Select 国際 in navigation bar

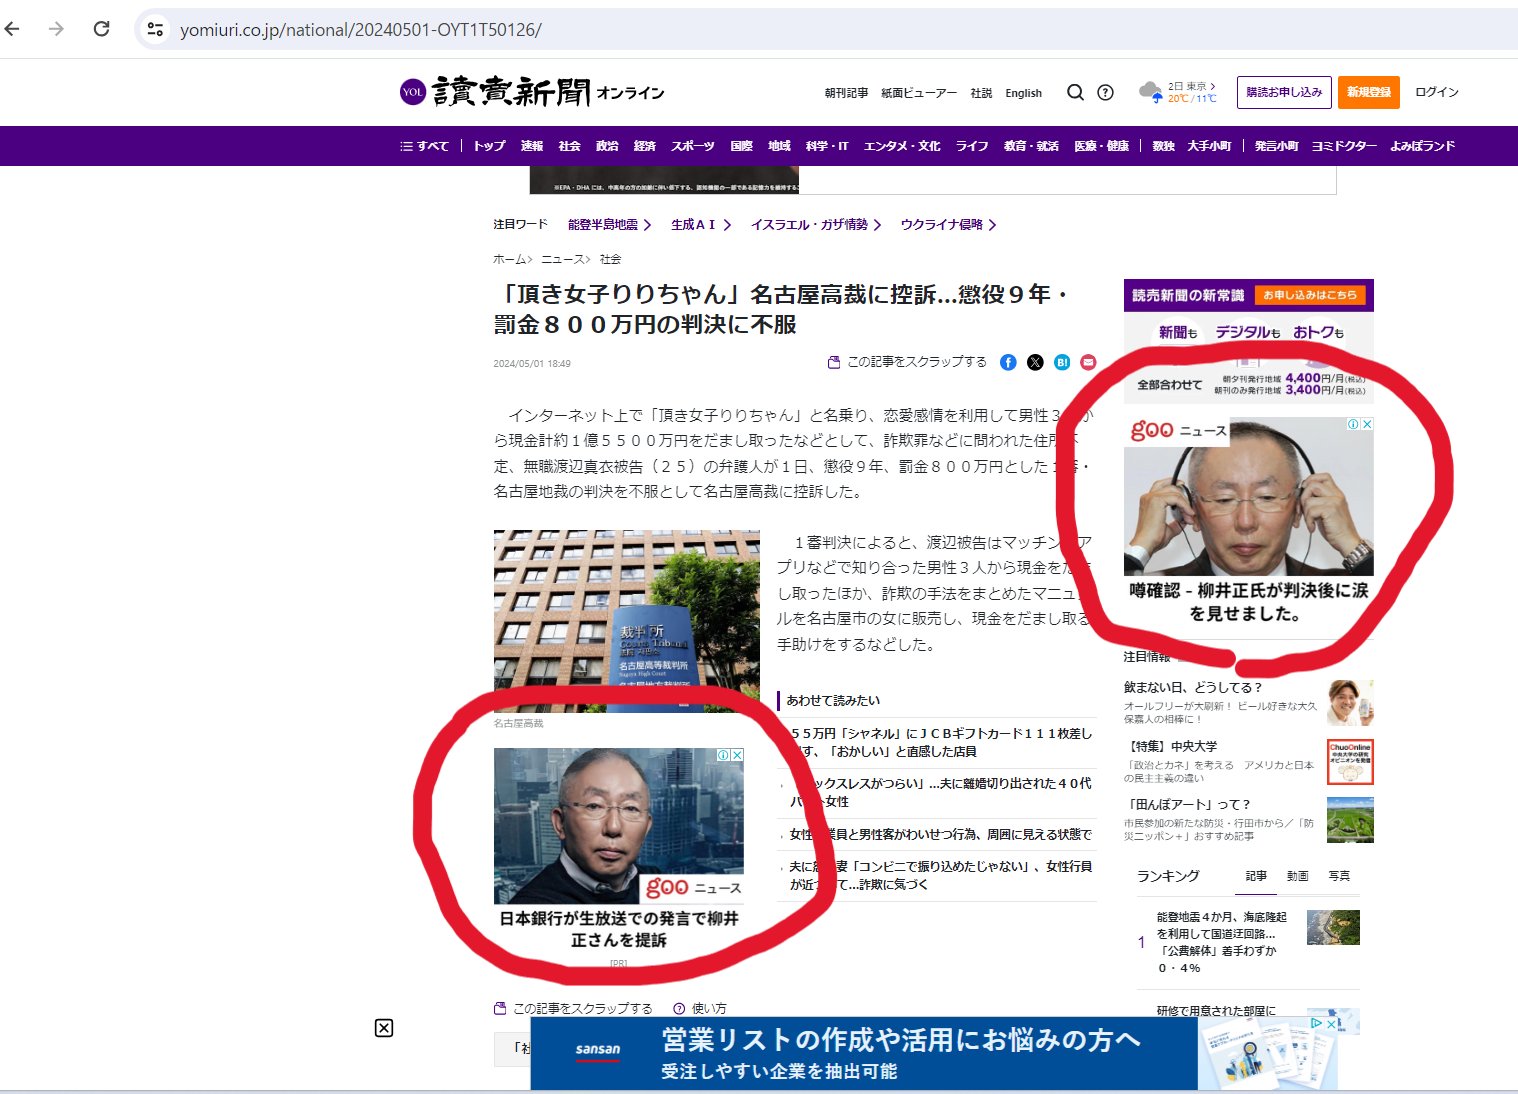(x=741, y=146)
